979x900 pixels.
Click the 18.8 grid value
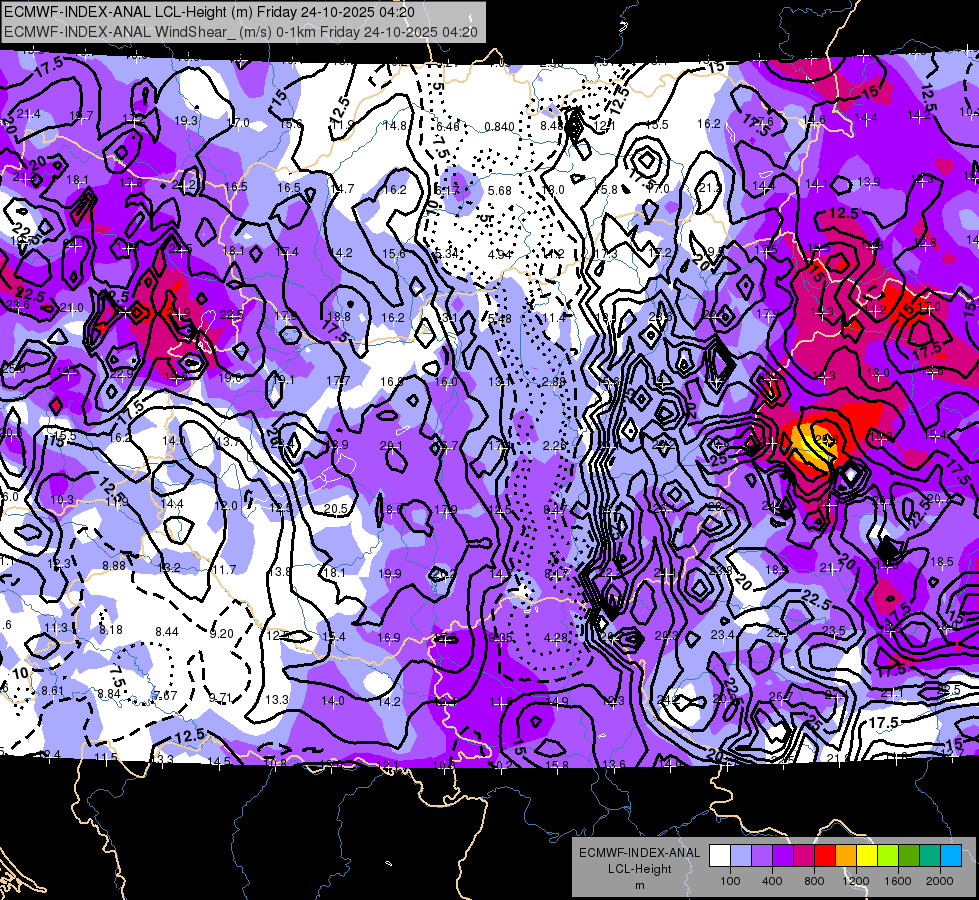point(338,317)
